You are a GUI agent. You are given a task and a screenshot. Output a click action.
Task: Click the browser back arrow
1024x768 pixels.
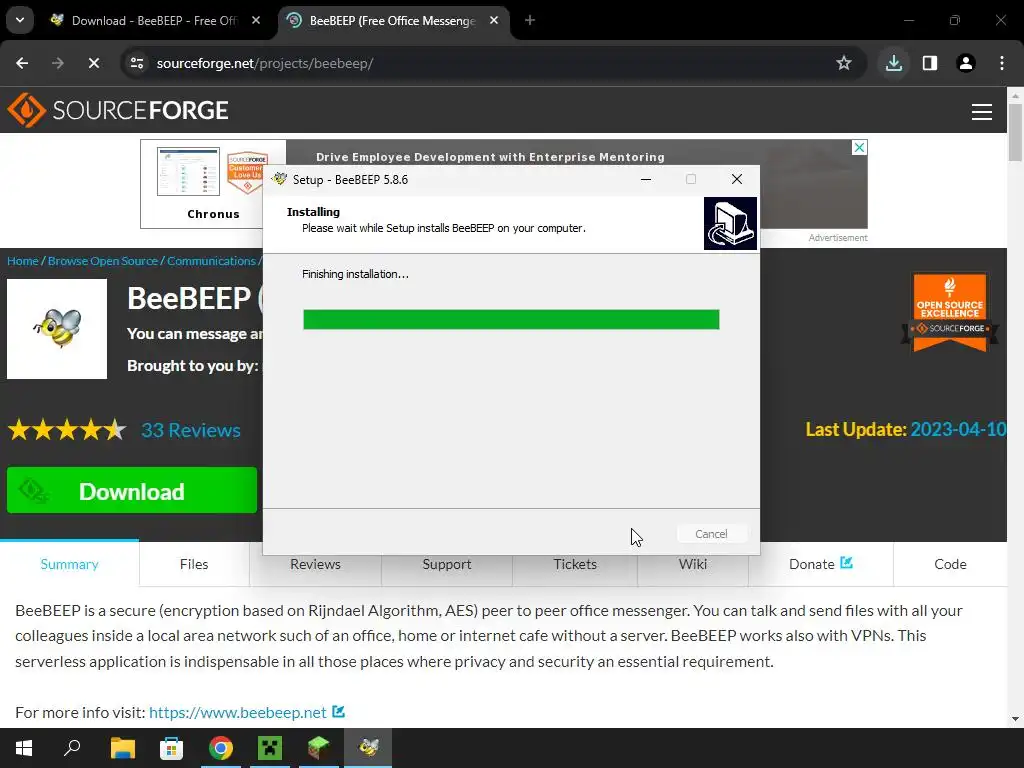22,63
